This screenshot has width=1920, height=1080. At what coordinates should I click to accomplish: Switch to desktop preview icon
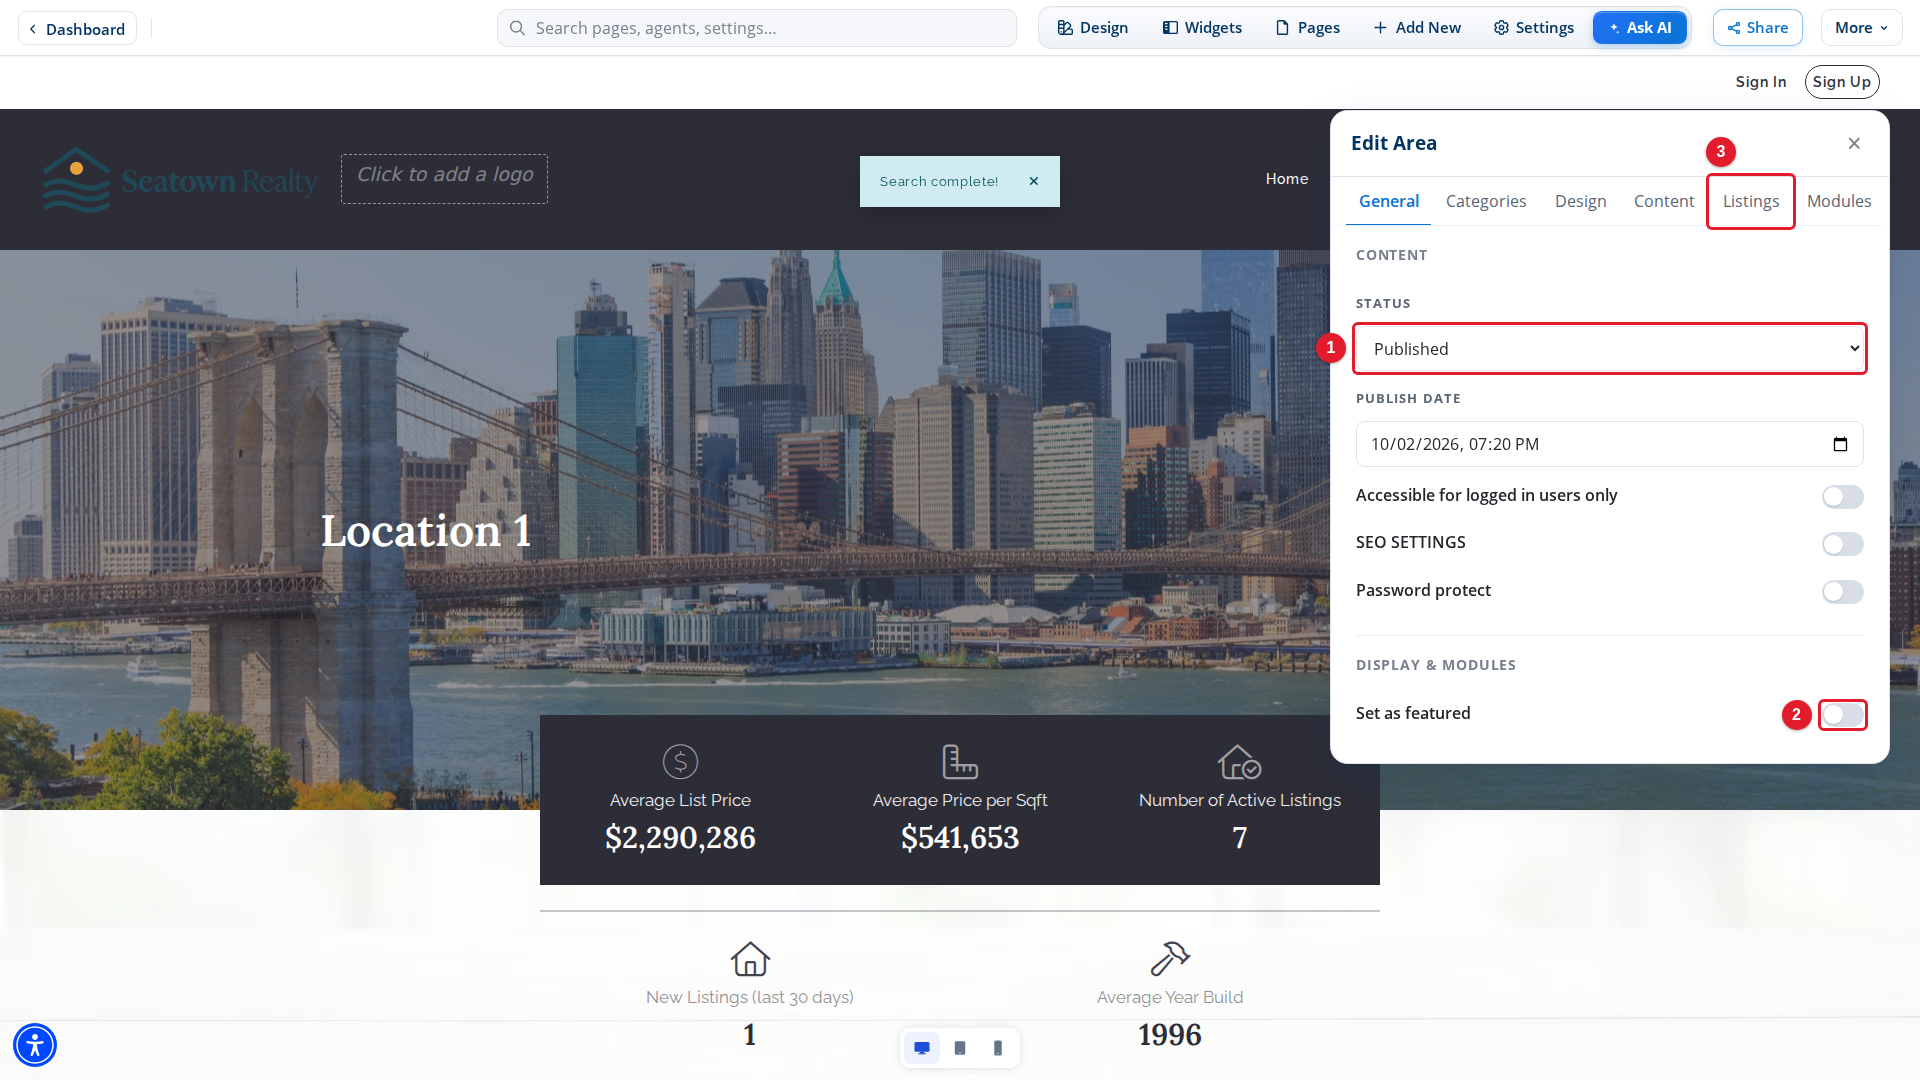click(922, 1048)
